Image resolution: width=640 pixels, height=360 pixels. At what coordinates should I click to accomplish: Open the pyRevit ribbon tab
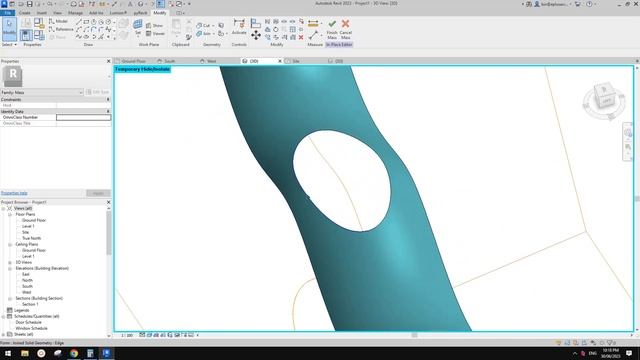(140, 13)
